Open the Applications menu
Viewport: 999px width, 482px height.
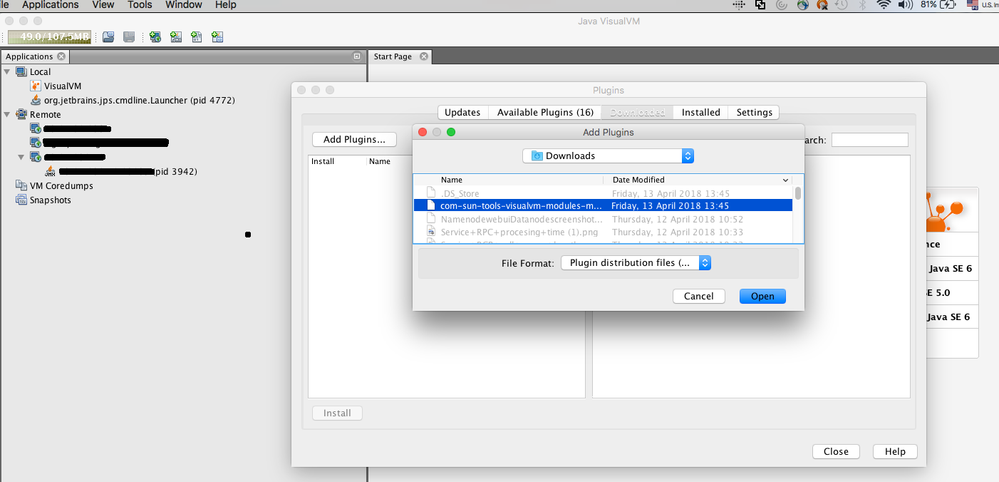tap(50, 5)
